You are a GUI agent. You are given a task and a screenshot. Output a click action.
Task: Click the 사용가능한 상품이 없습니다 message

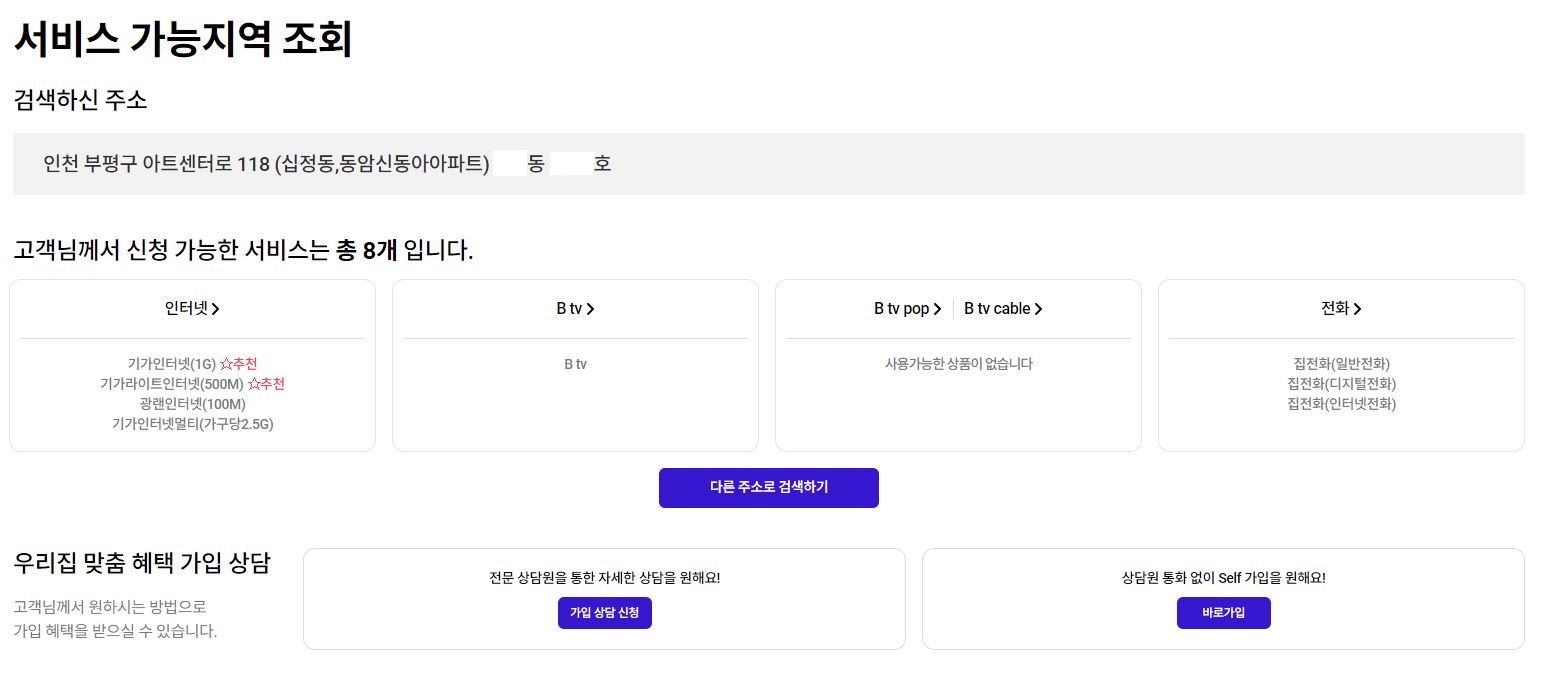[958, 364]
